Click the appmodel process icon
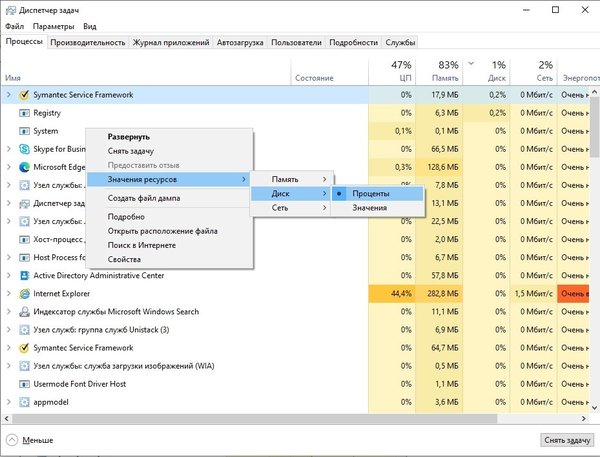The image size is (600, 457). point(24,402)
